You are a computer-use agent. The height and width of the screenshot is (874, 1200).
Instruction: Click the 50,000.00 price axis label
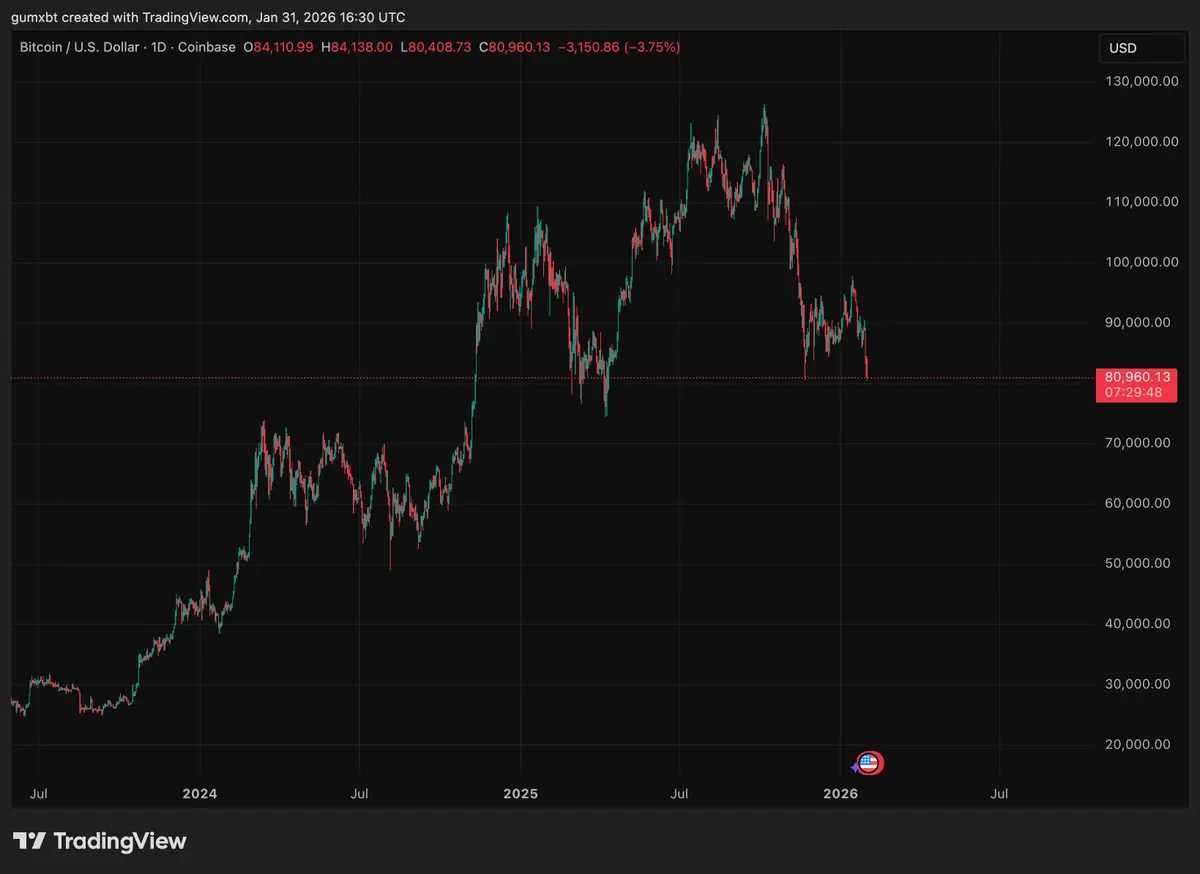click(1138, 563)
